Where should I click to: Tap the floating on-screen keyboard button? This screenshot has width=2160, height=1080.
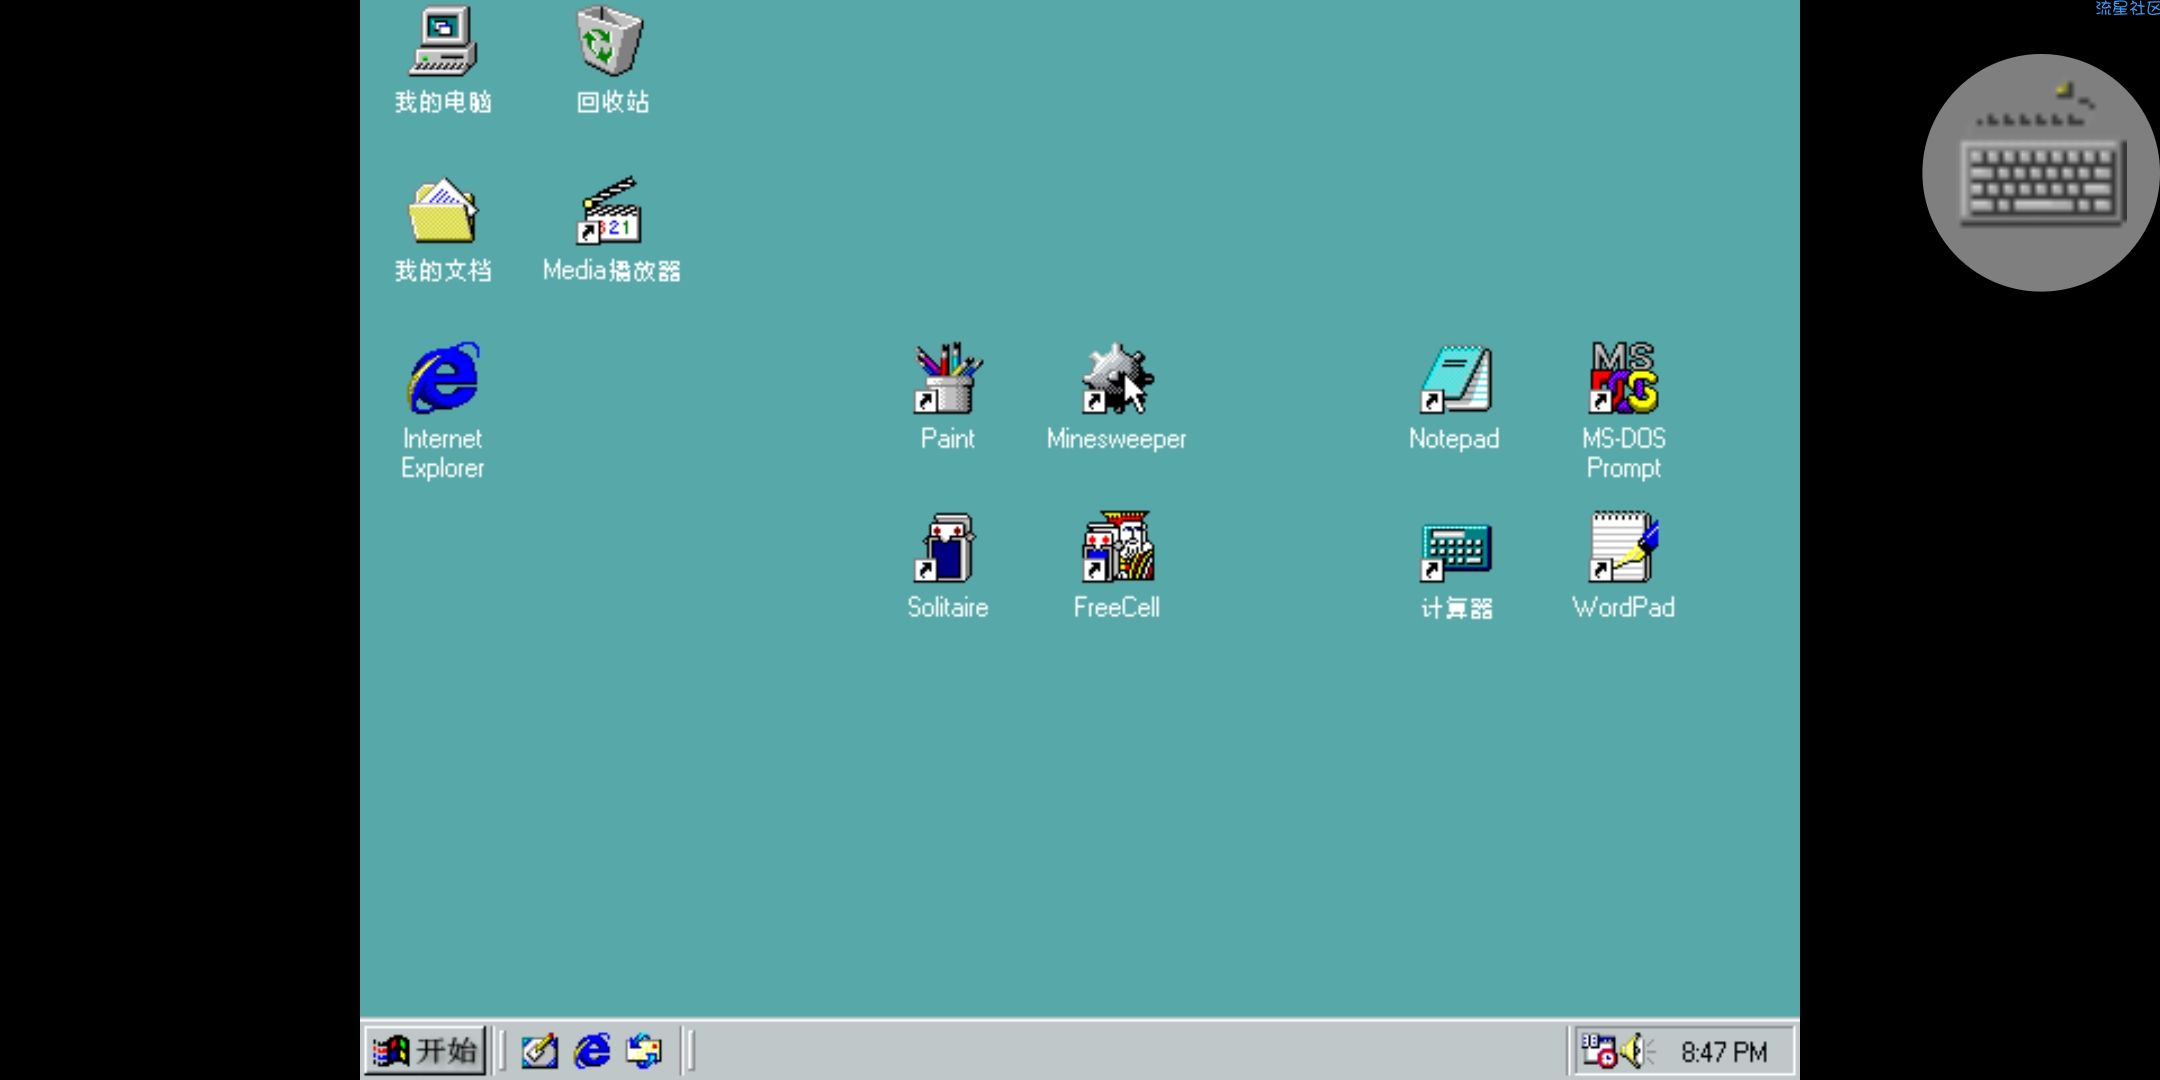coord(2040,173)
